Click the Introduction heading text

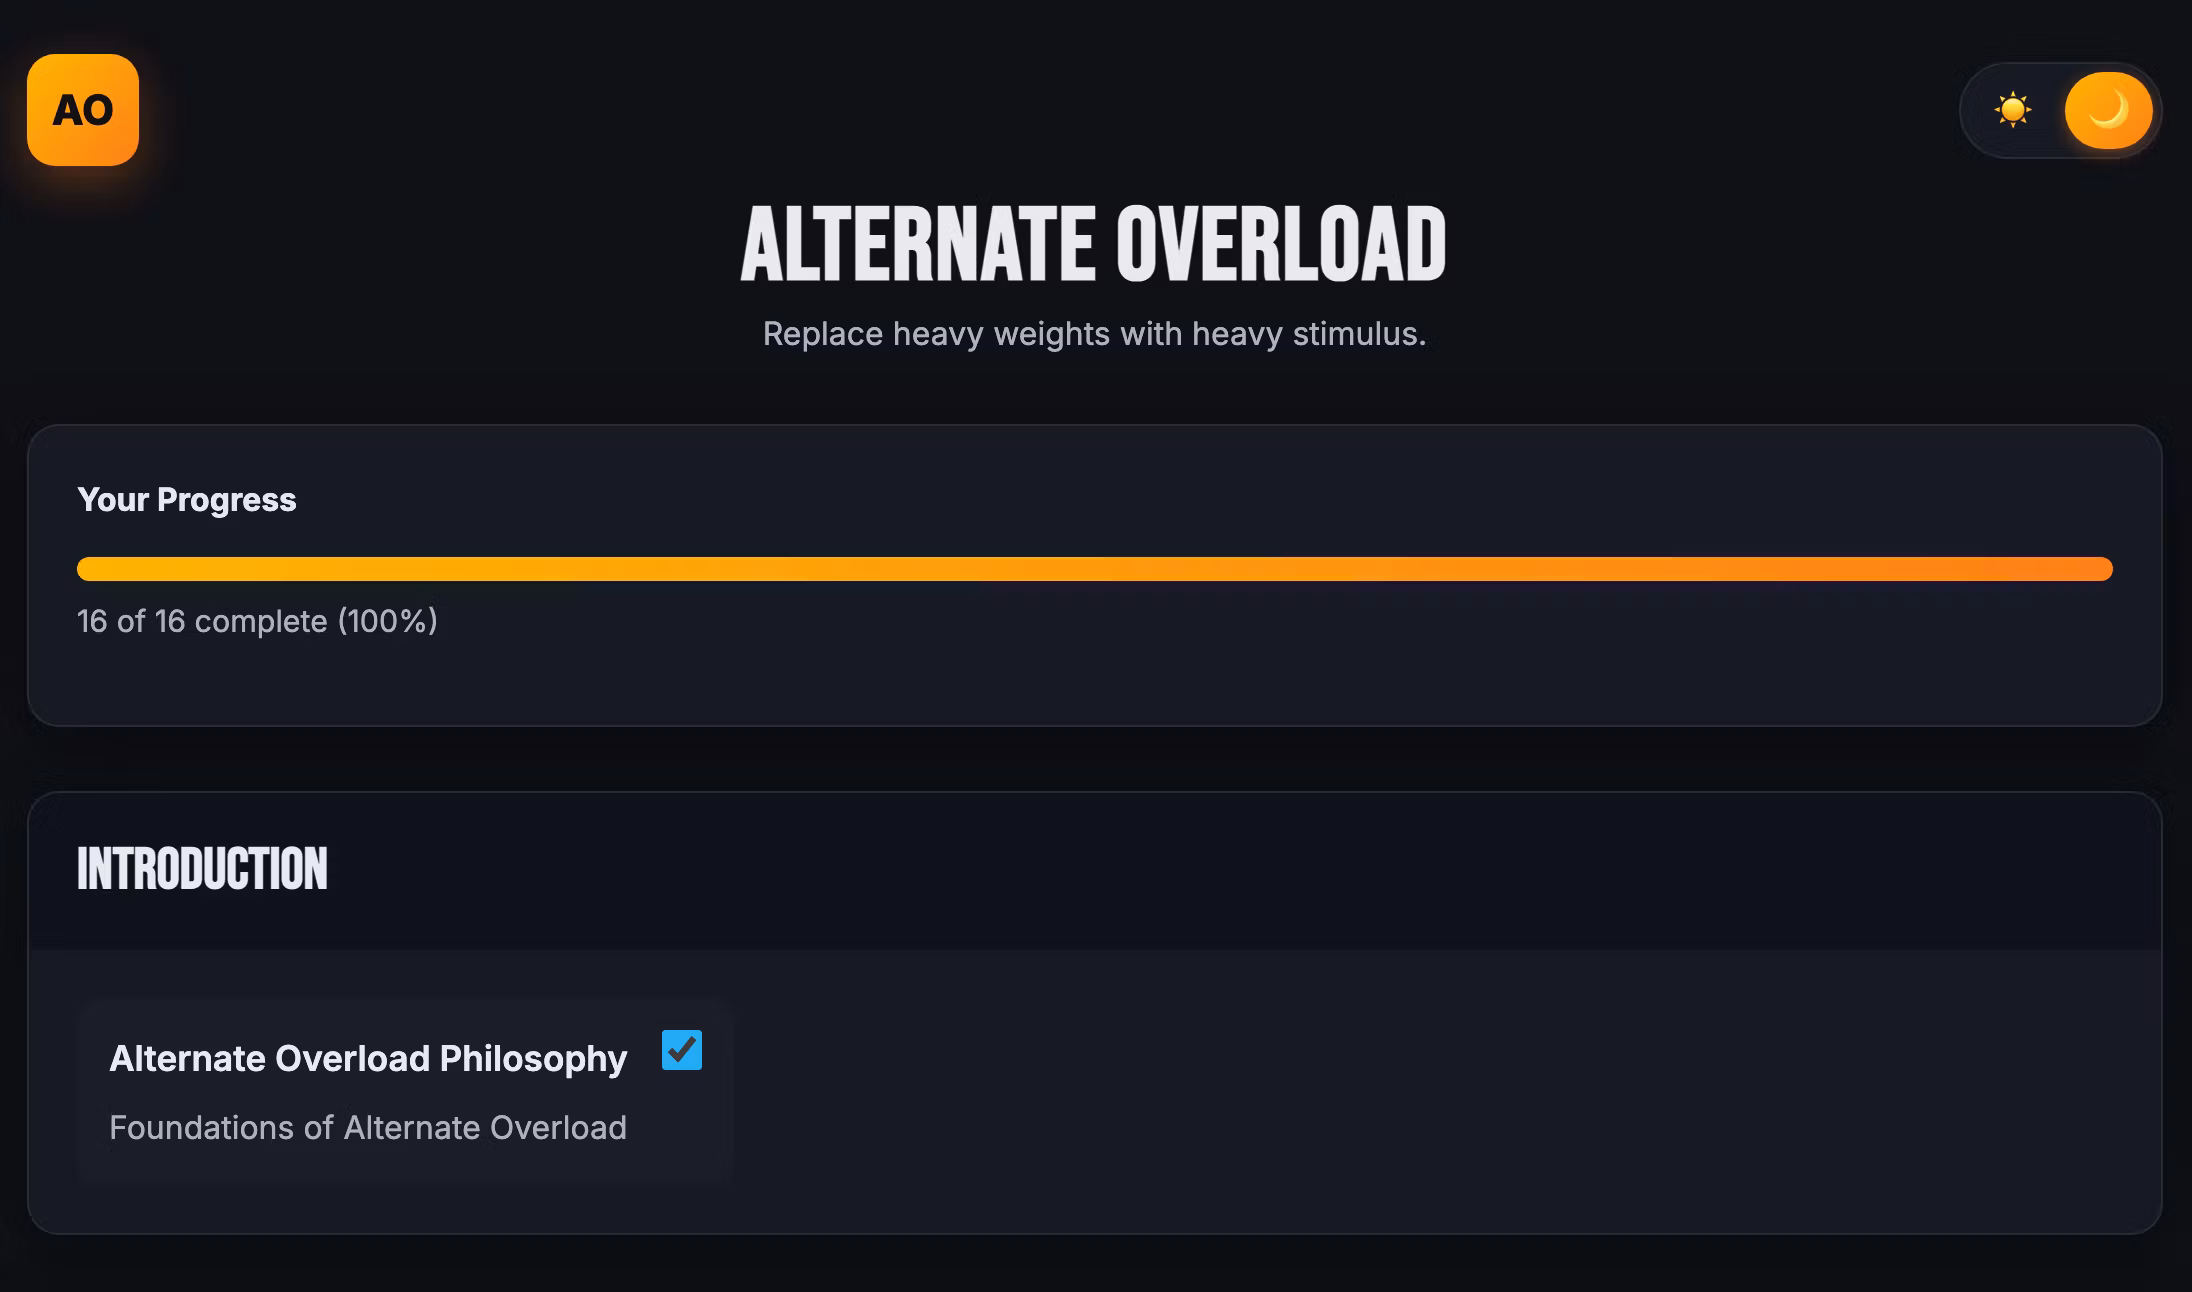[x=202, y=869]
